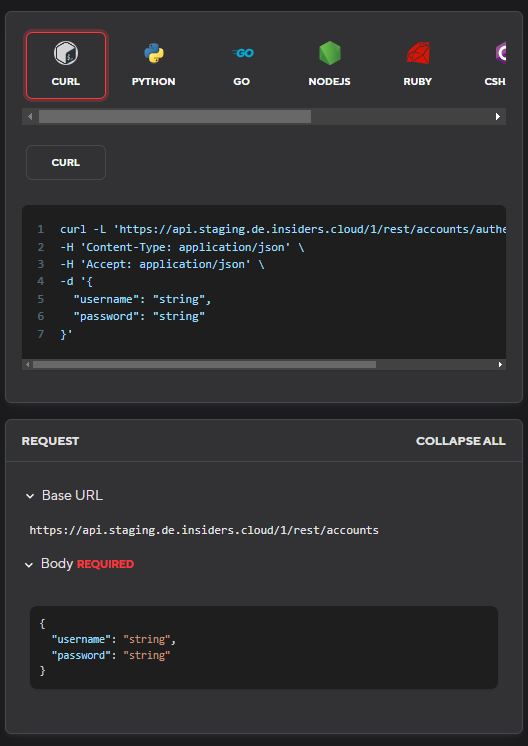Select the NODEJS language tab

[329, 66]
